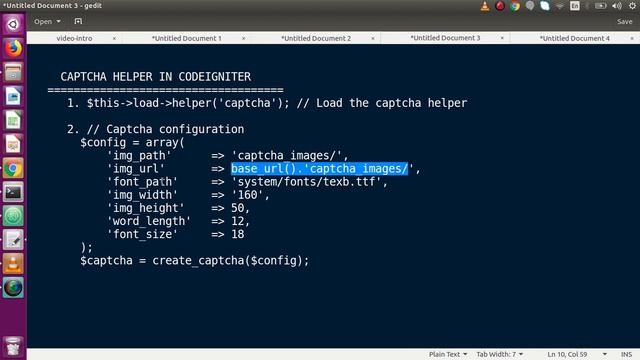640x360 pixels.
Task: Click the '160' img_width value
Action: 247,195
